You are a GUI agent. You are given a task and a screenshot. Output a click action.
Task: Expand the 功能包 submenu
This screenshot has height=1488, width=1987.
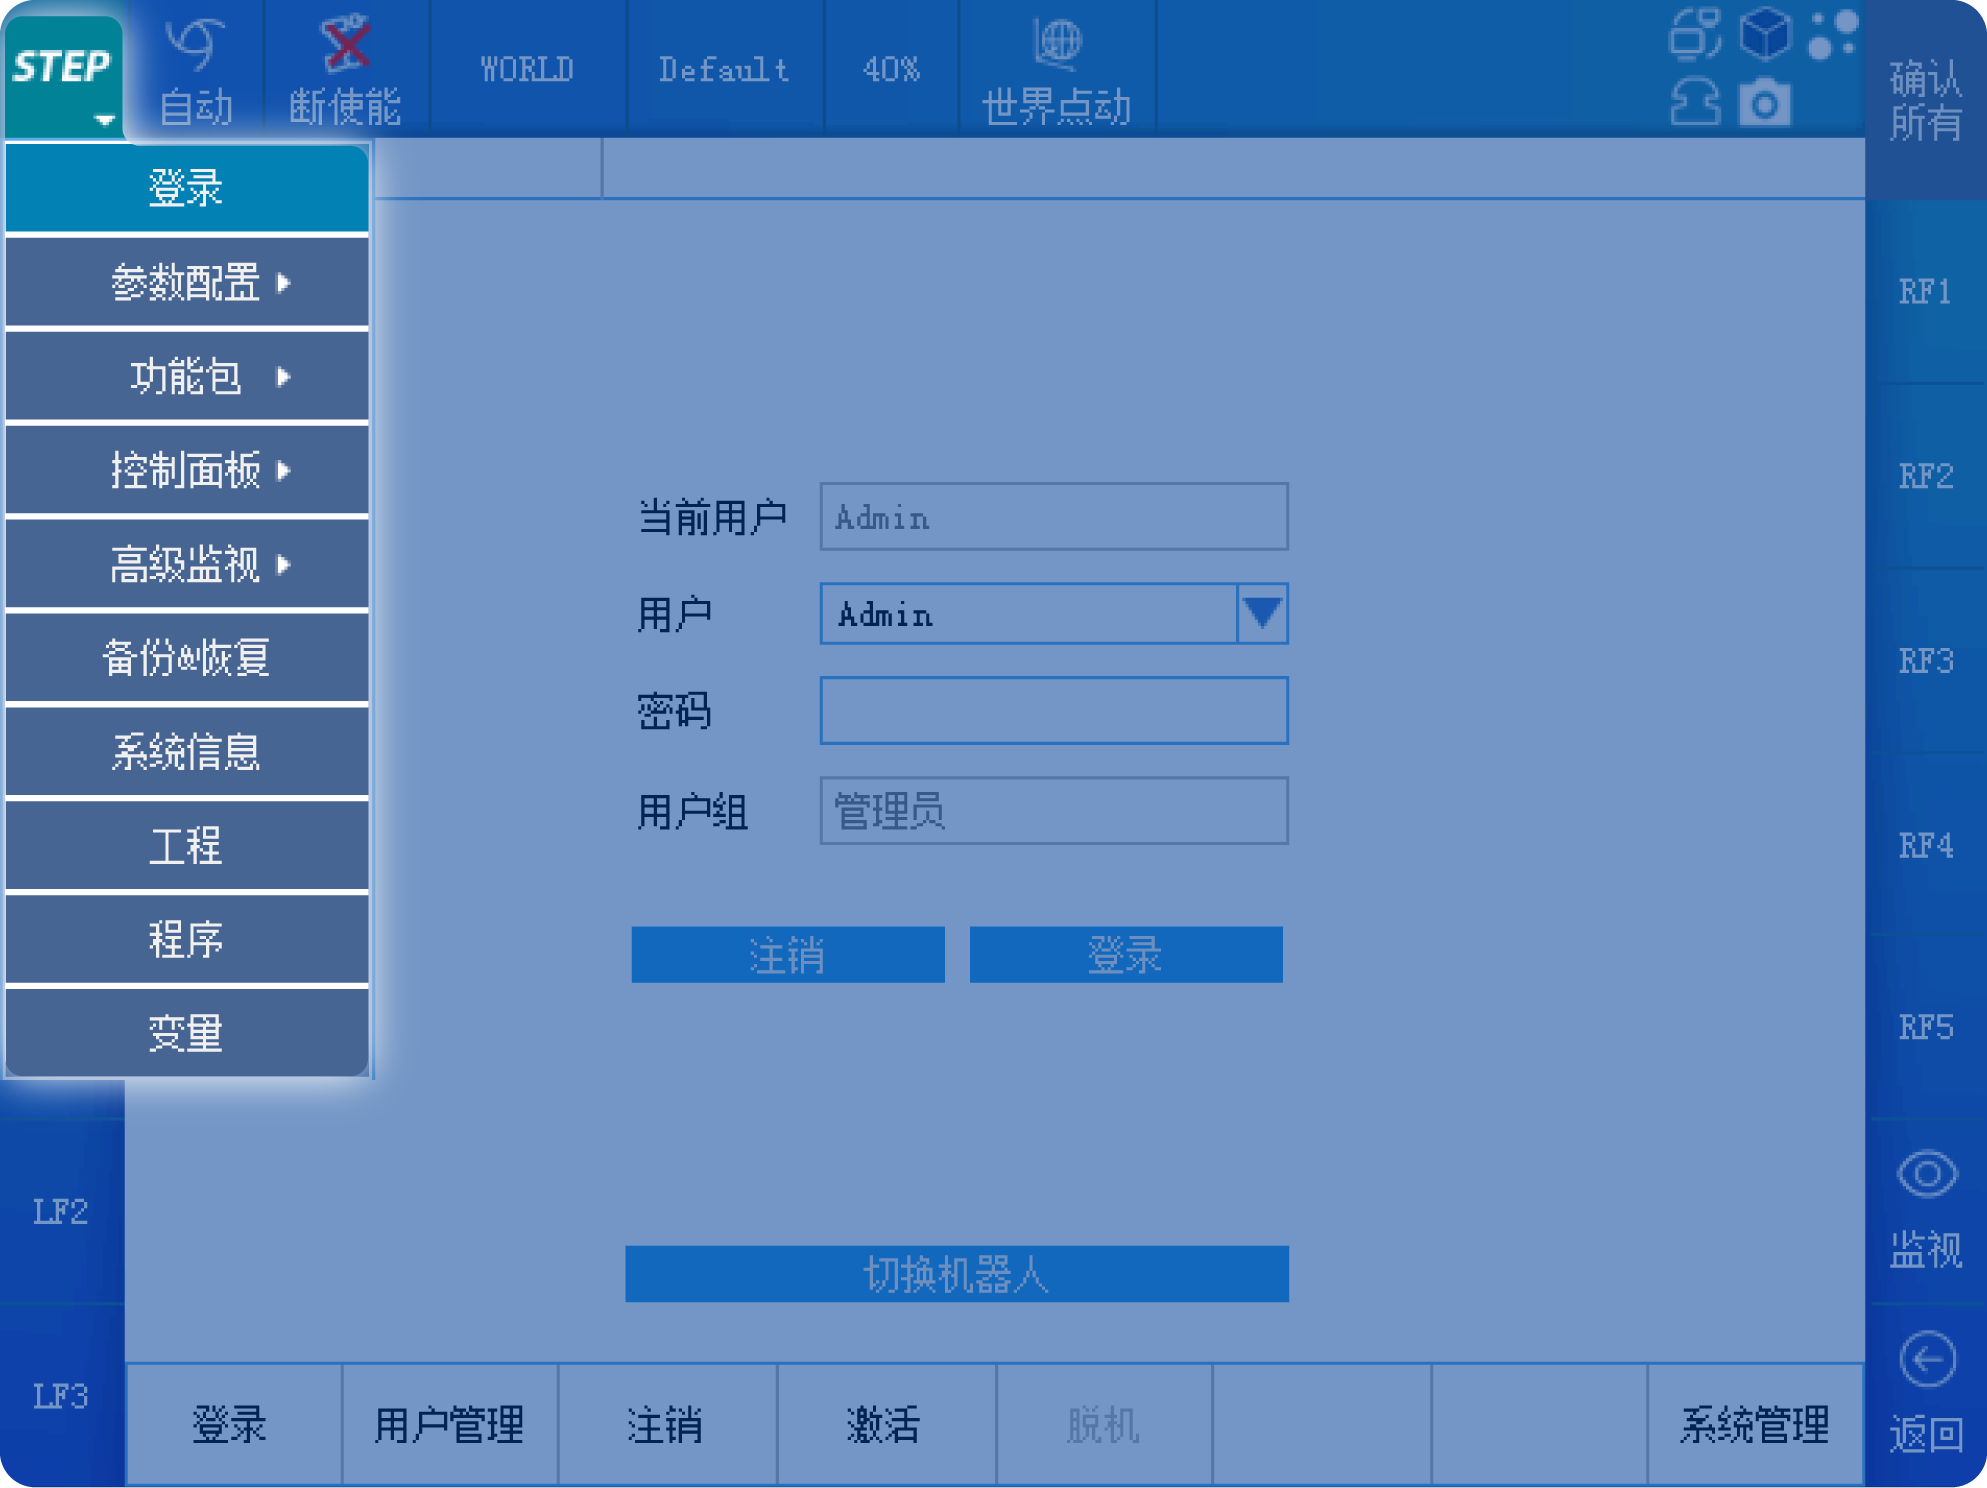(187, 377)
